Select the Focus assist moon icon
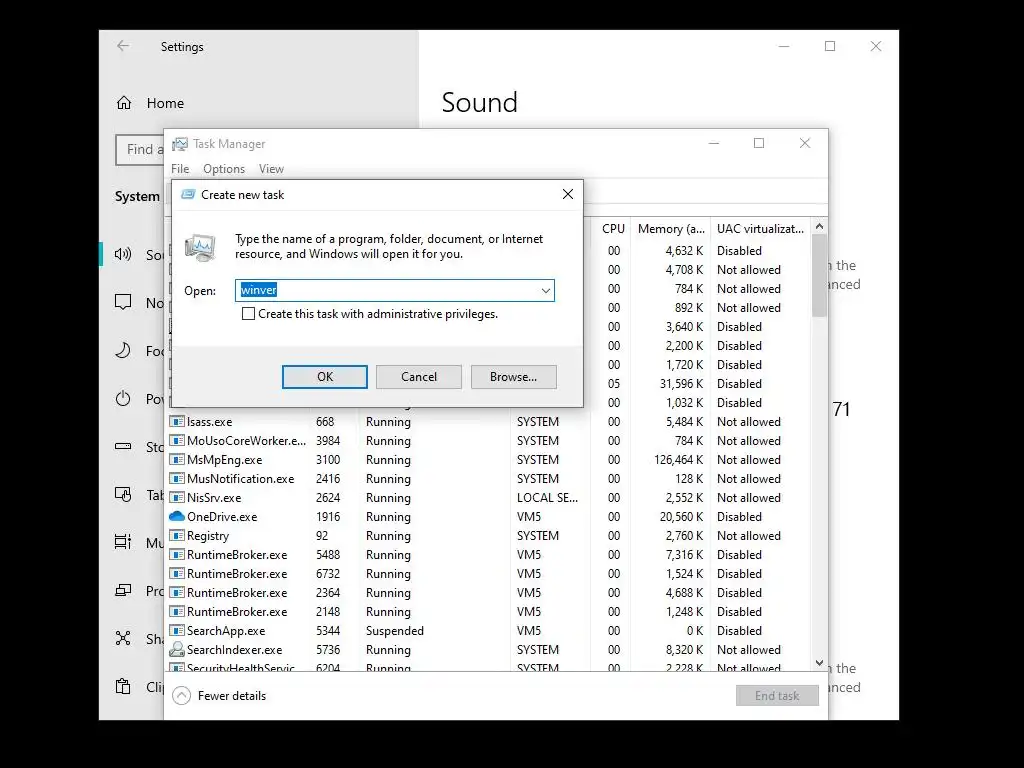Image resolution: width=1024 pixels, height=768 pixels. tap(123, 350)
